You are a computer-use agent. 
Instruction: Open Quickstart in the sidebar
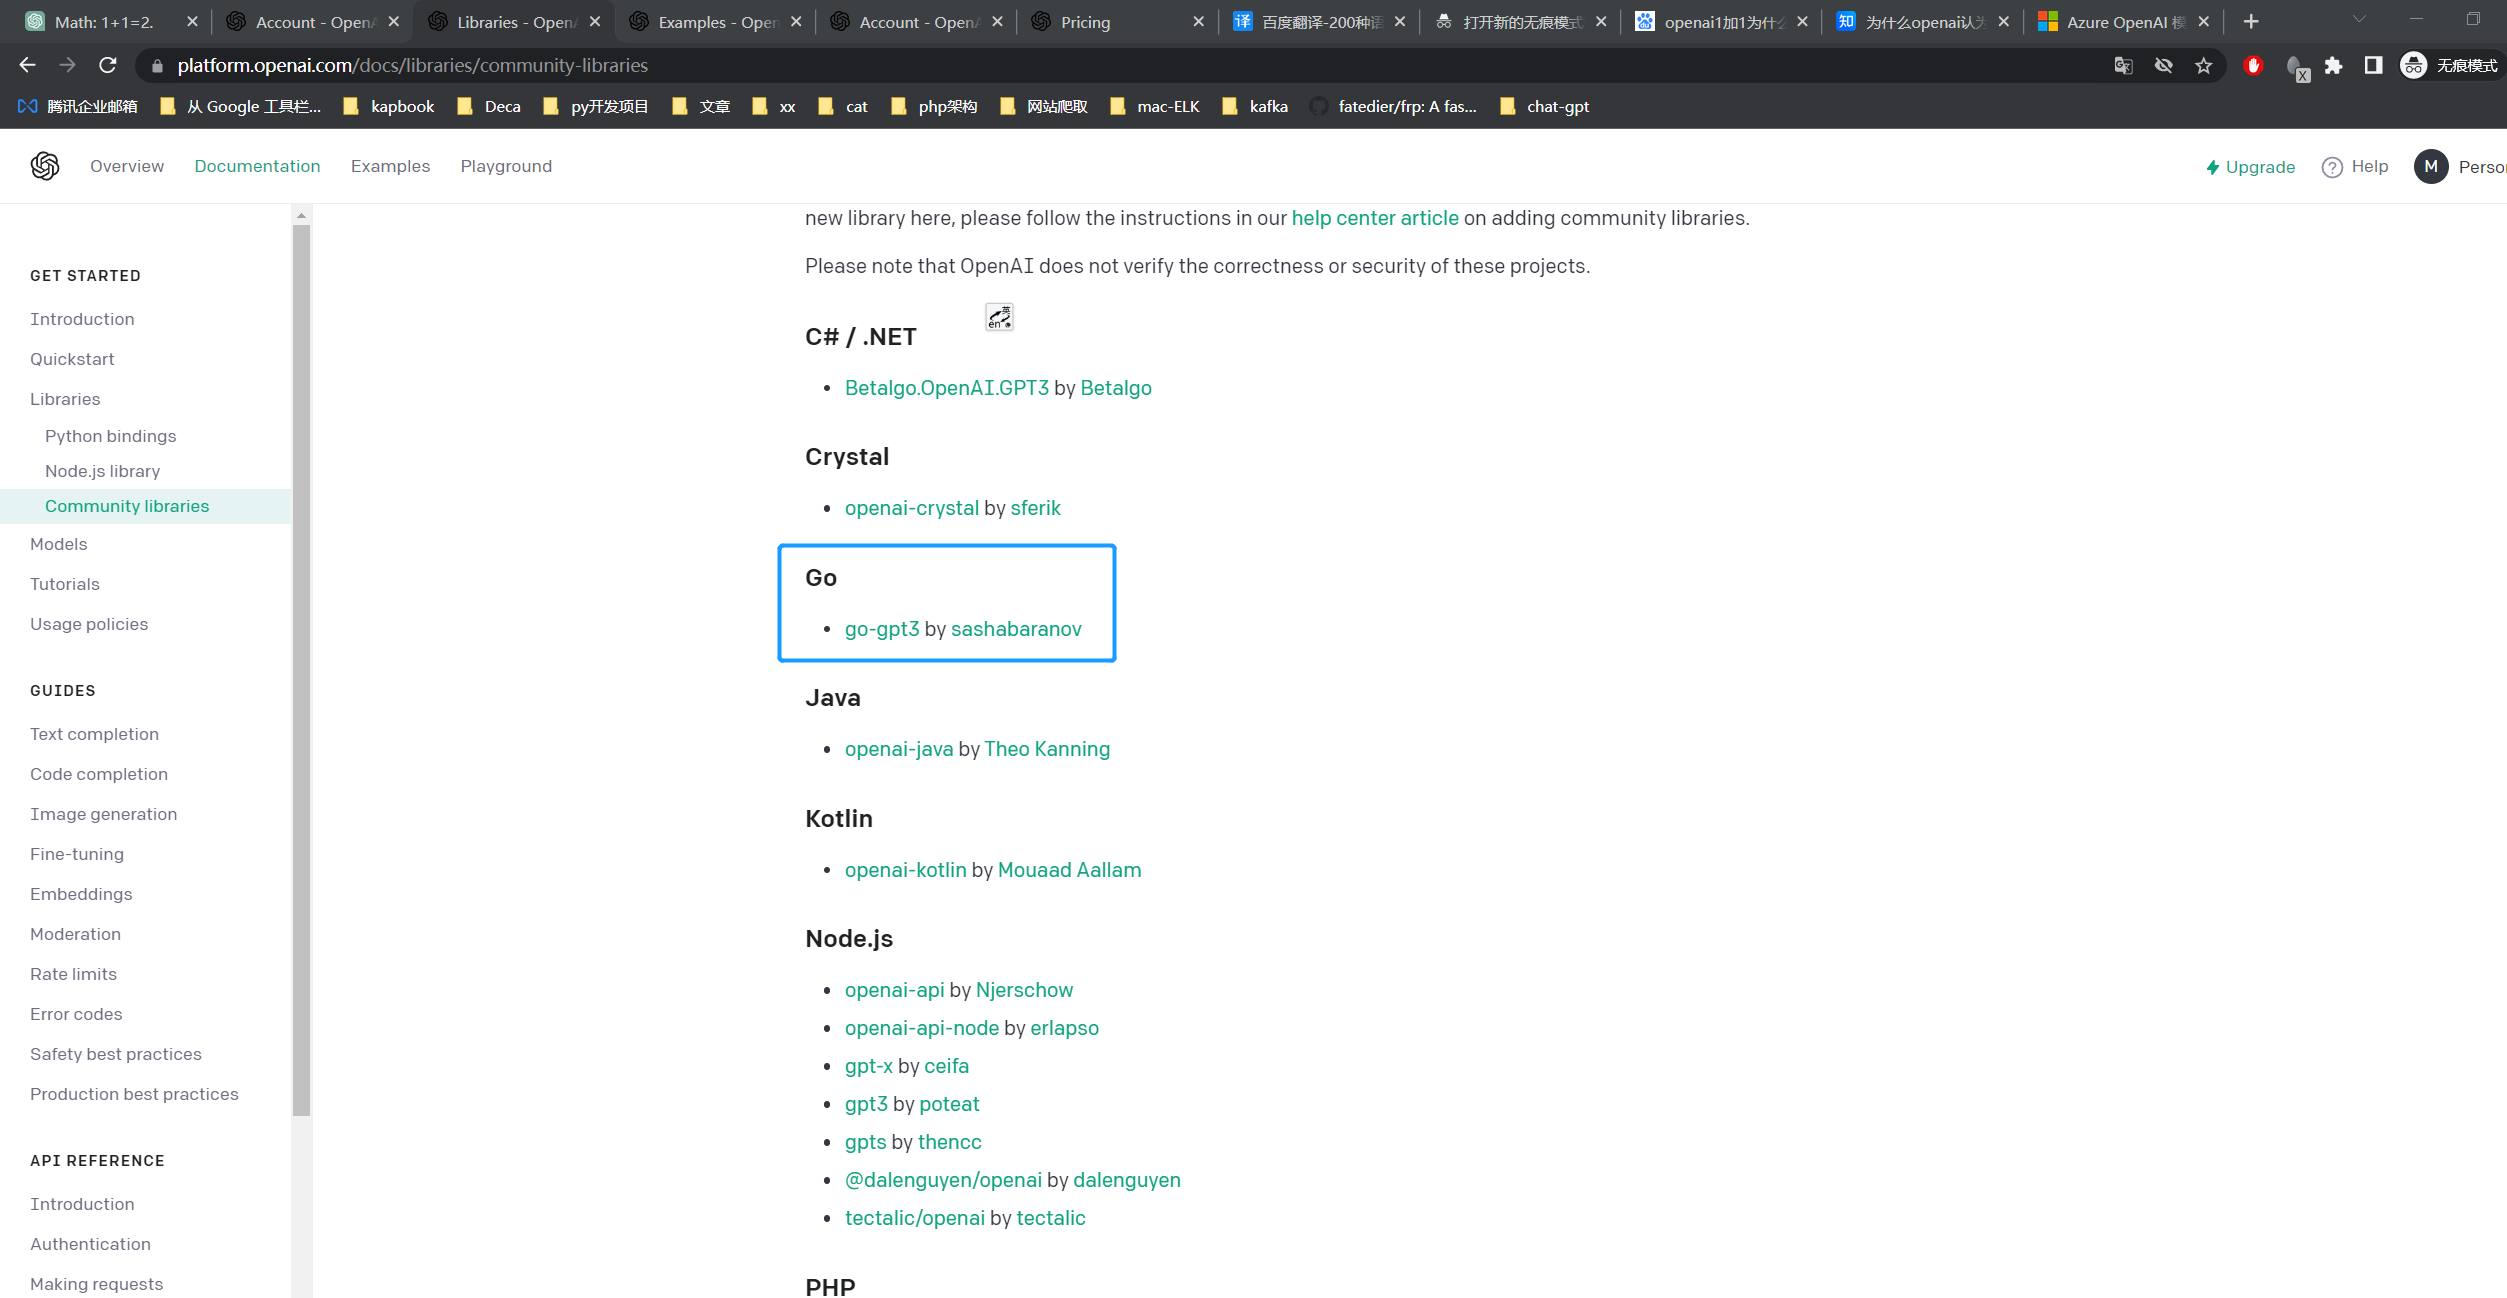point(72,359)
